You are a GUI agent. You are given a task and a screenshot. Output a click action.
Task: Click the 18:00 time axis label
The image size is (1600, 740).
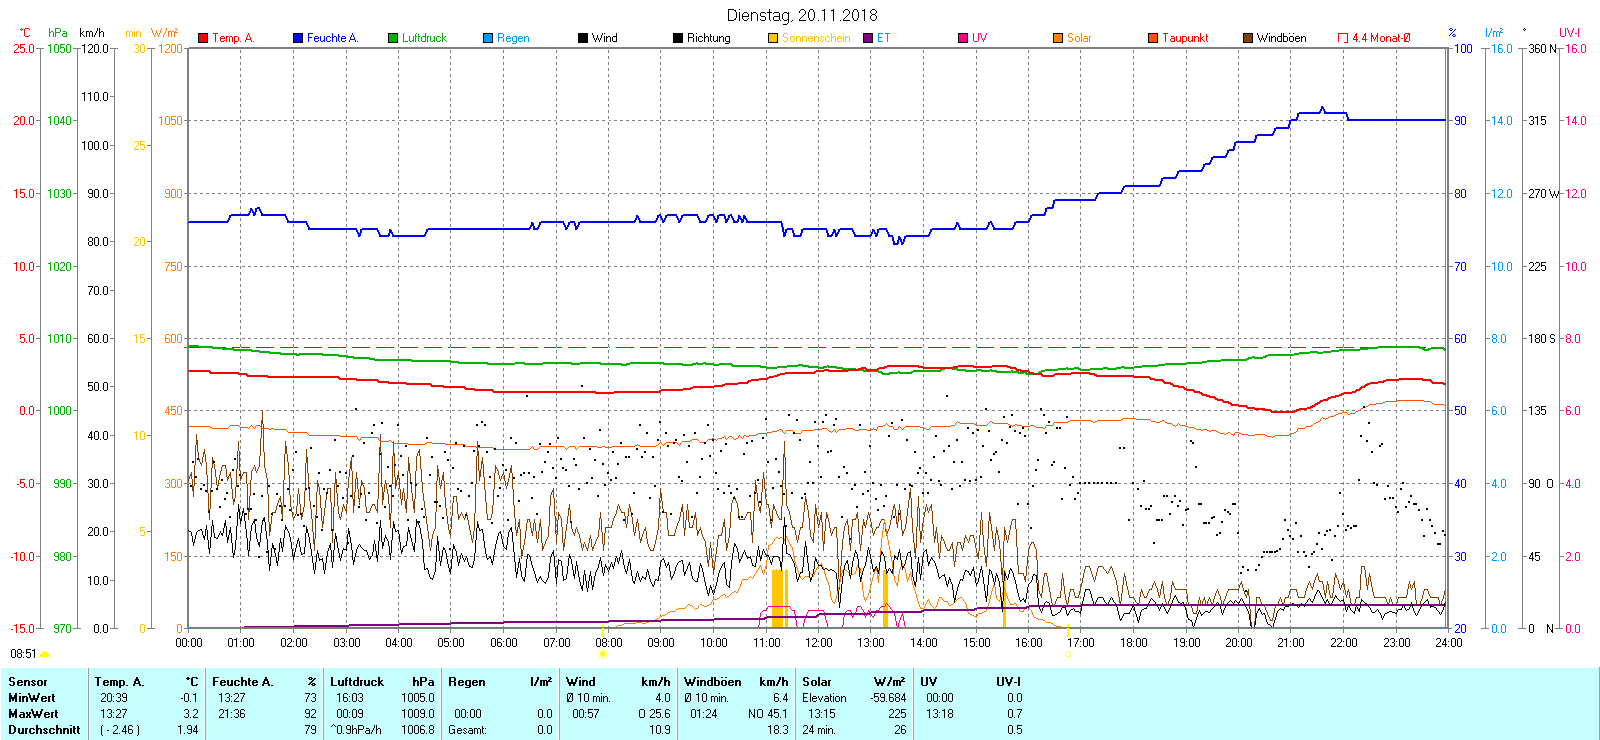1134,643
